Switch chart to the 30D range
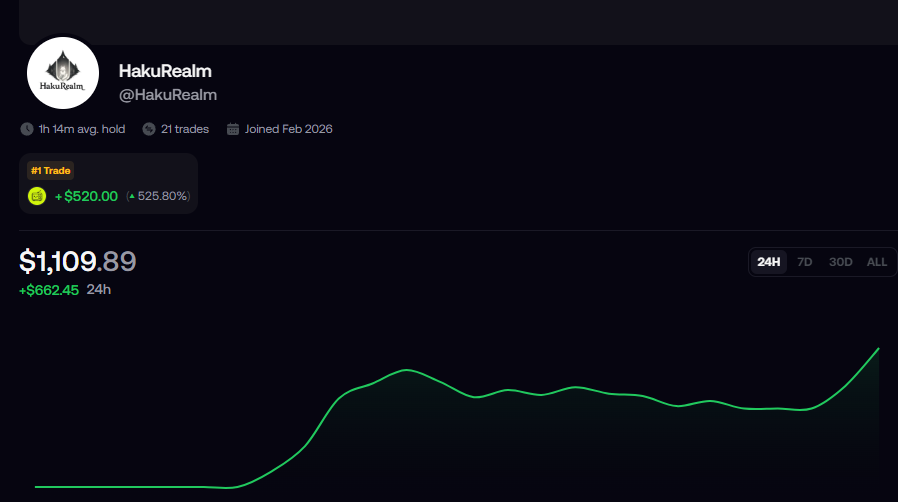The height and width of the screenshot is (502, 898). pos(841,262)
